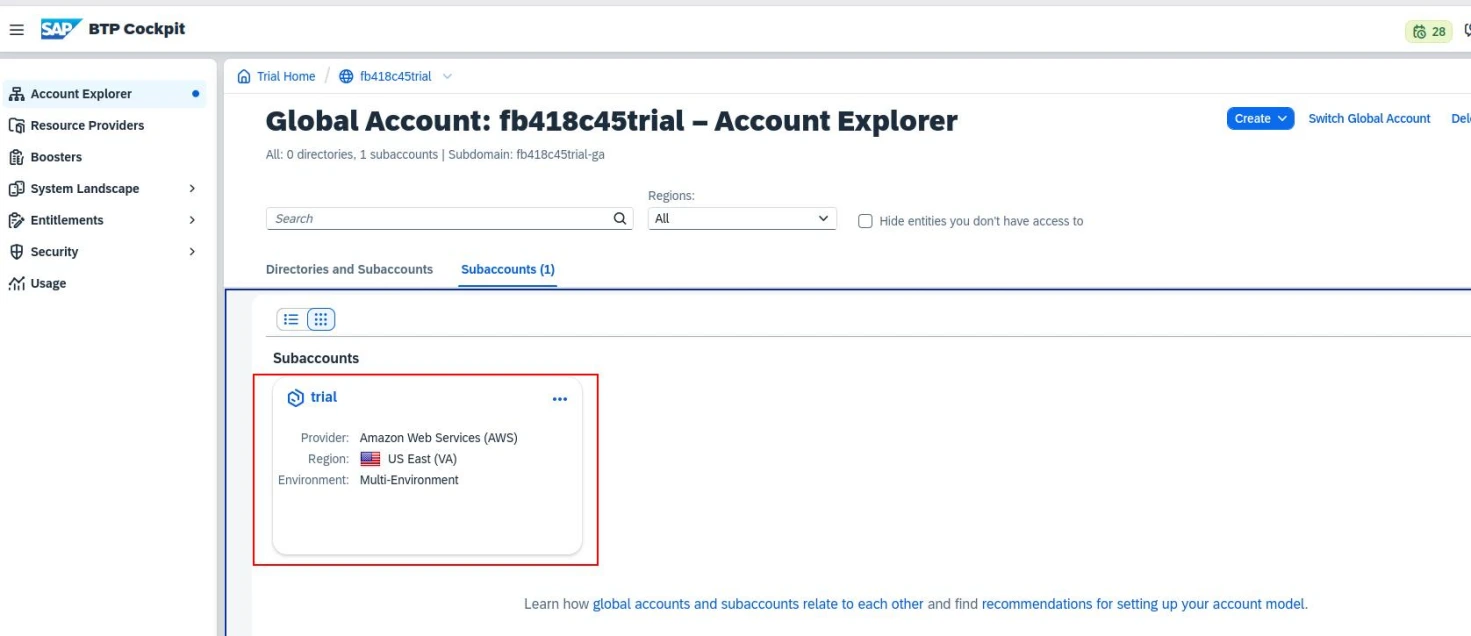The image size is (1471, 636).
Task: Click the SAP logo
Action: 60,29
